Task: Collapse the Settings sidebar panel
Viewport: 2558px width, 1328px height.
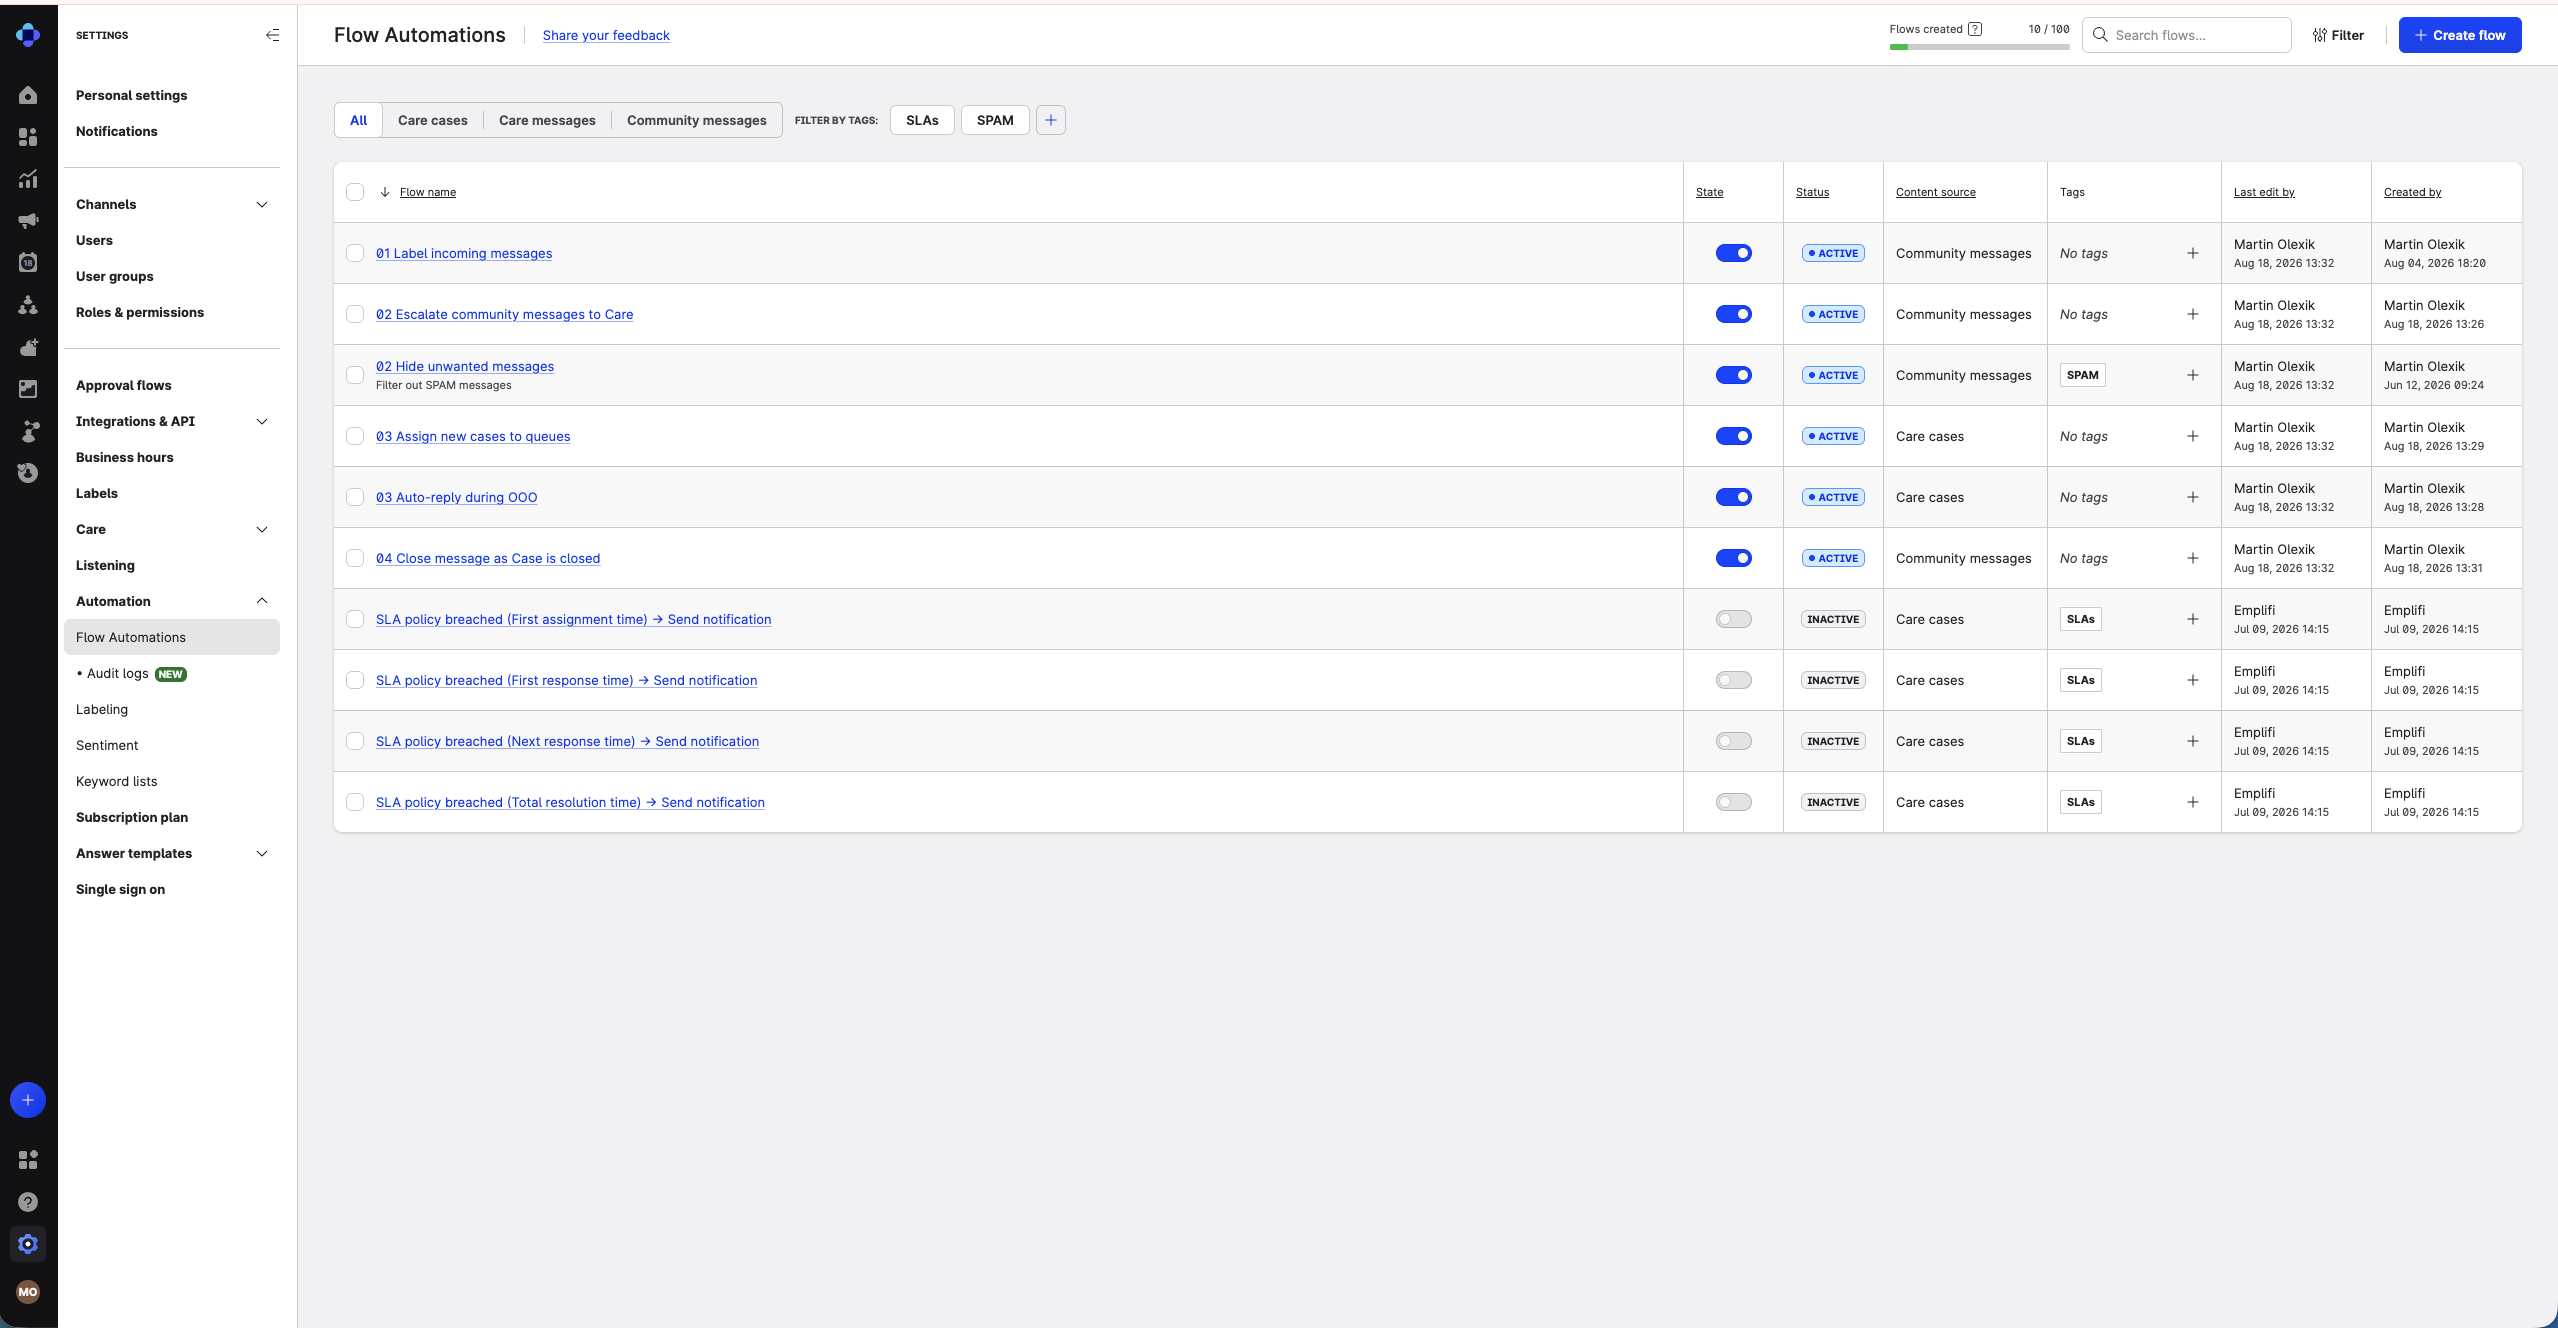Action: pos(272,35)
